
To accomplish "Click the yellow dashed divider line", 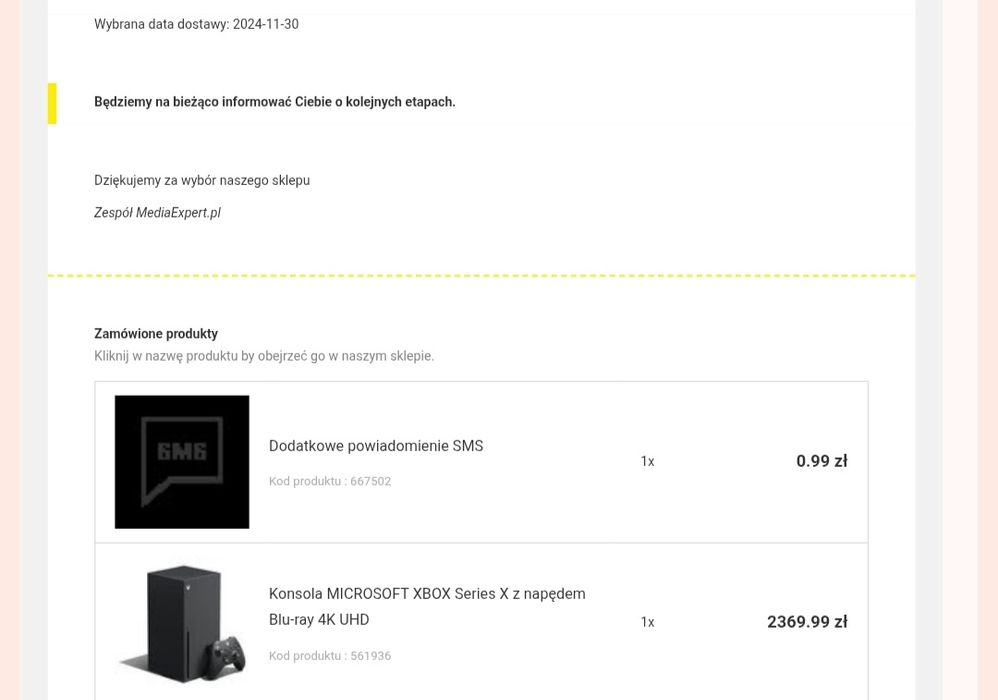I will pos(481,275).
